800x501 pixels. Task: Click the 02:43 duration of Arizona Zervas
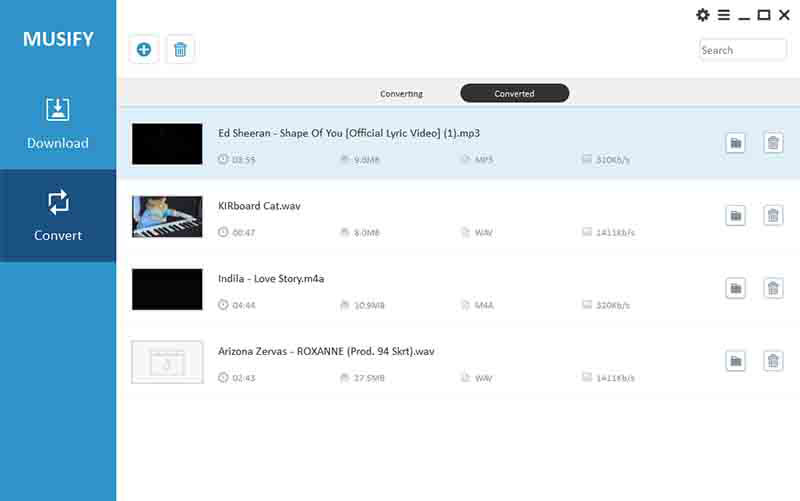[243, 378]
